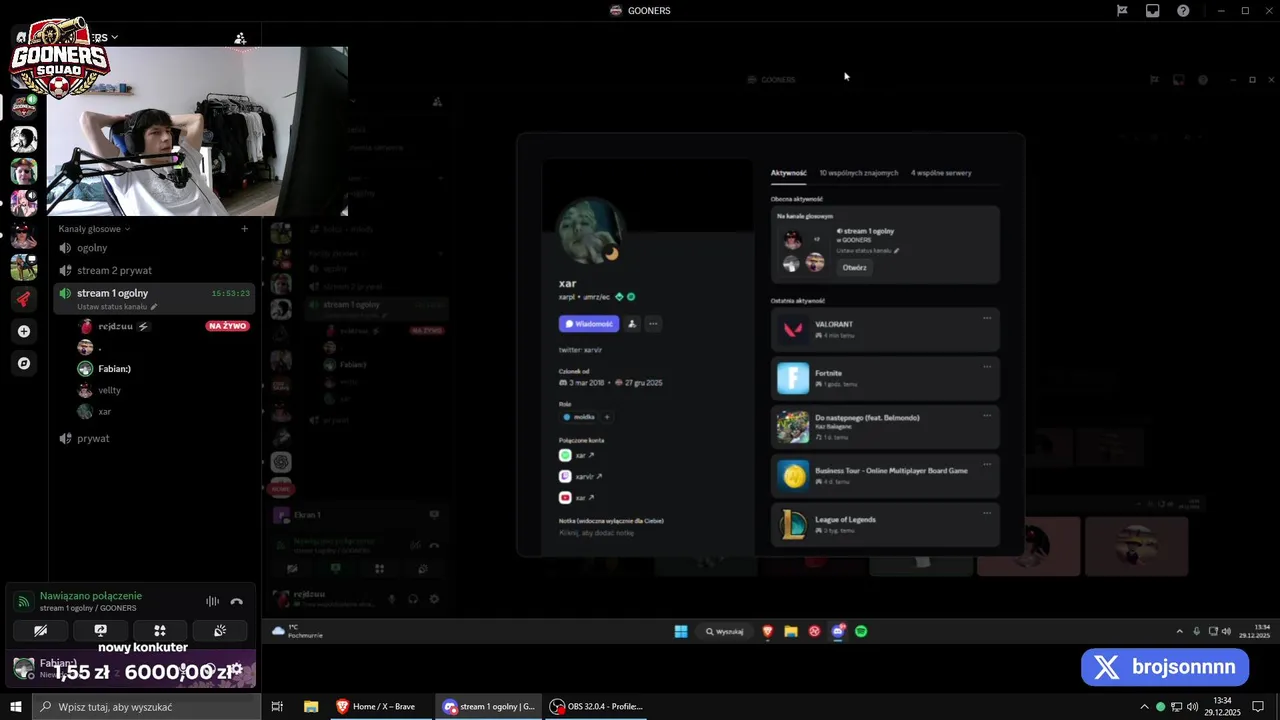Click the note field Kliknij, aby dodać notkę
This screenshot has width=1280, height=720.
596,533
